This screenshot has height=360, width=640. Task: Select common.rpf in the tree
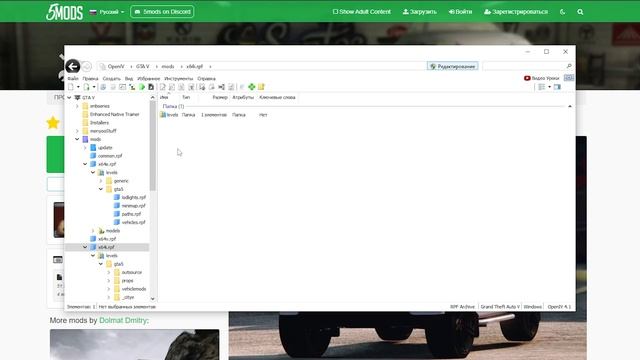tap(110, 156)
